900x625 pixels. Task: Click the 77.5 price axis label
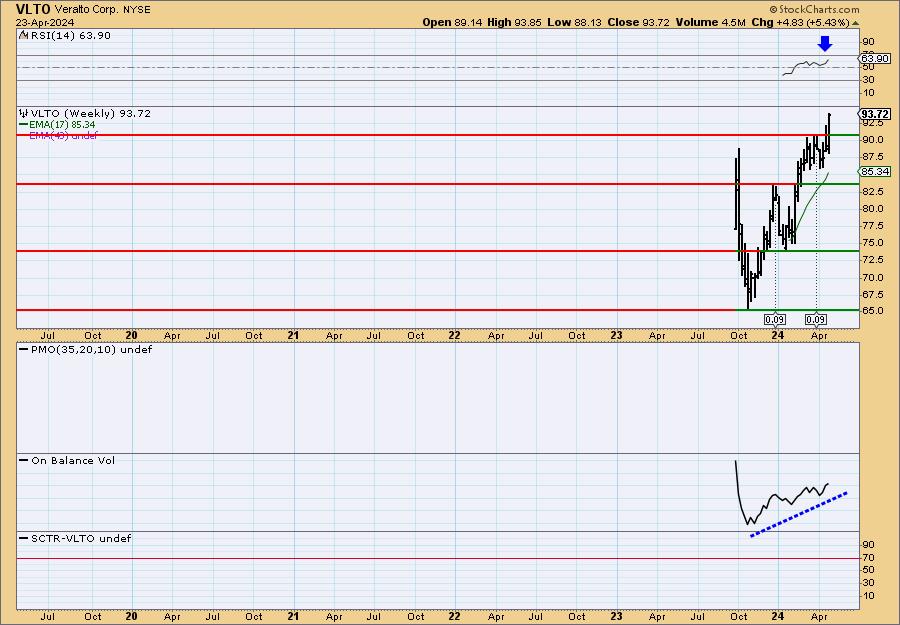[x=873, y=226]
